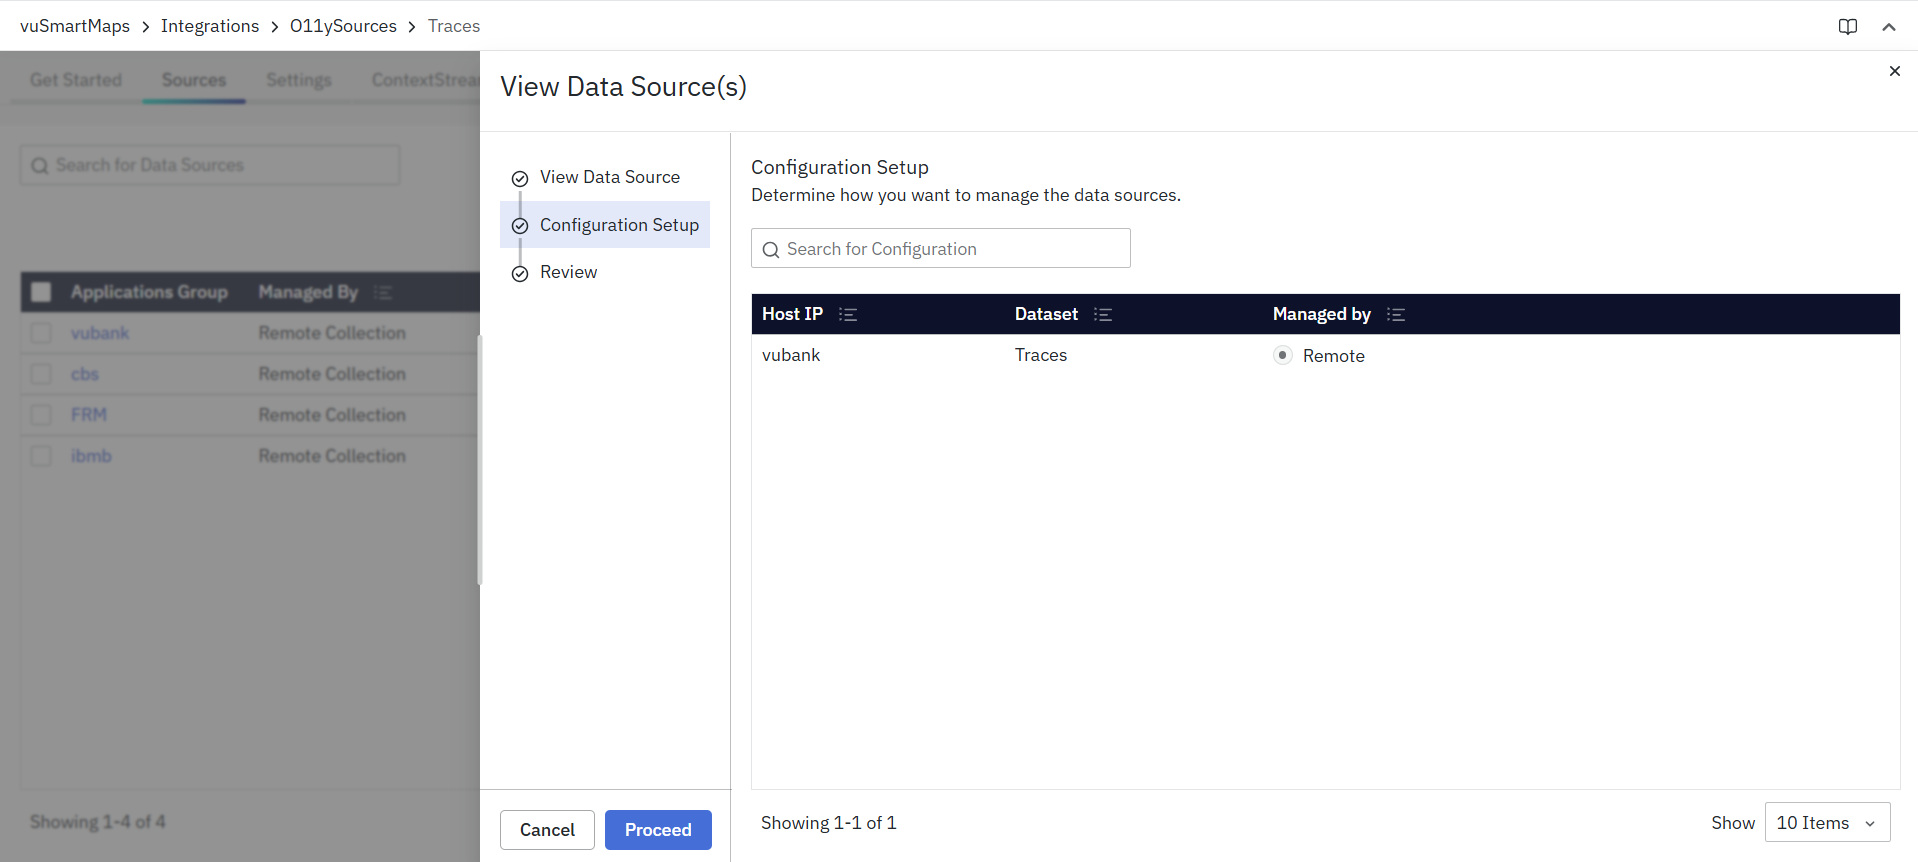Toggle the select-all checkbox in Applications Group header
This screenshot has width=1918, height=862.
click(x=41, y=292)
